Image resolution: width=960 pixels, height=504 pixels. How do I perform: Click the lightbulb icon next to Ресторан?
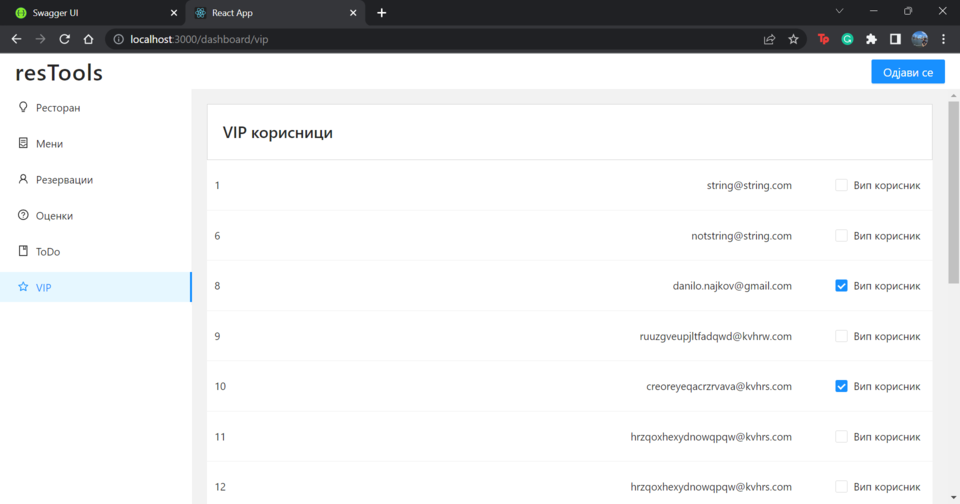23,107
